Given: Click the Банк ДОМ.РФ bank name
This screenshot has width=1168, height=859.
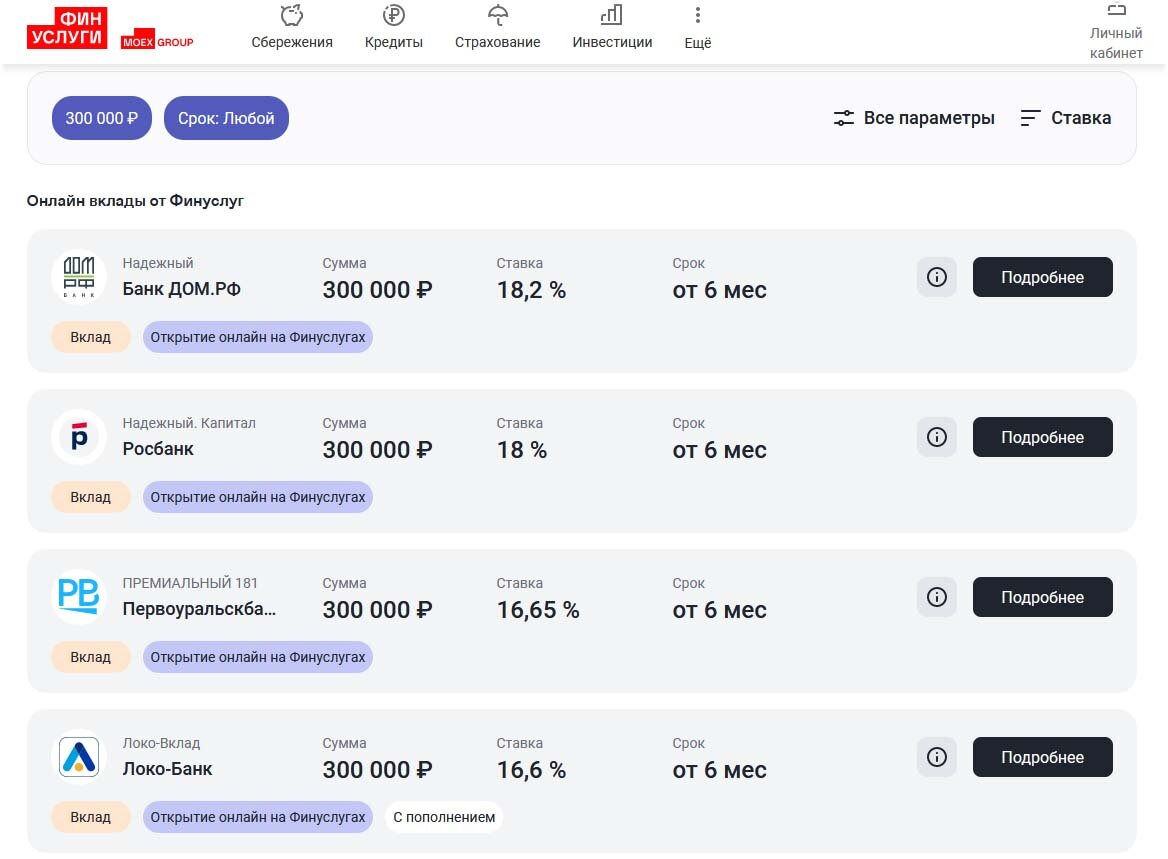Looking at the screenshot, I should pos(182,289).
